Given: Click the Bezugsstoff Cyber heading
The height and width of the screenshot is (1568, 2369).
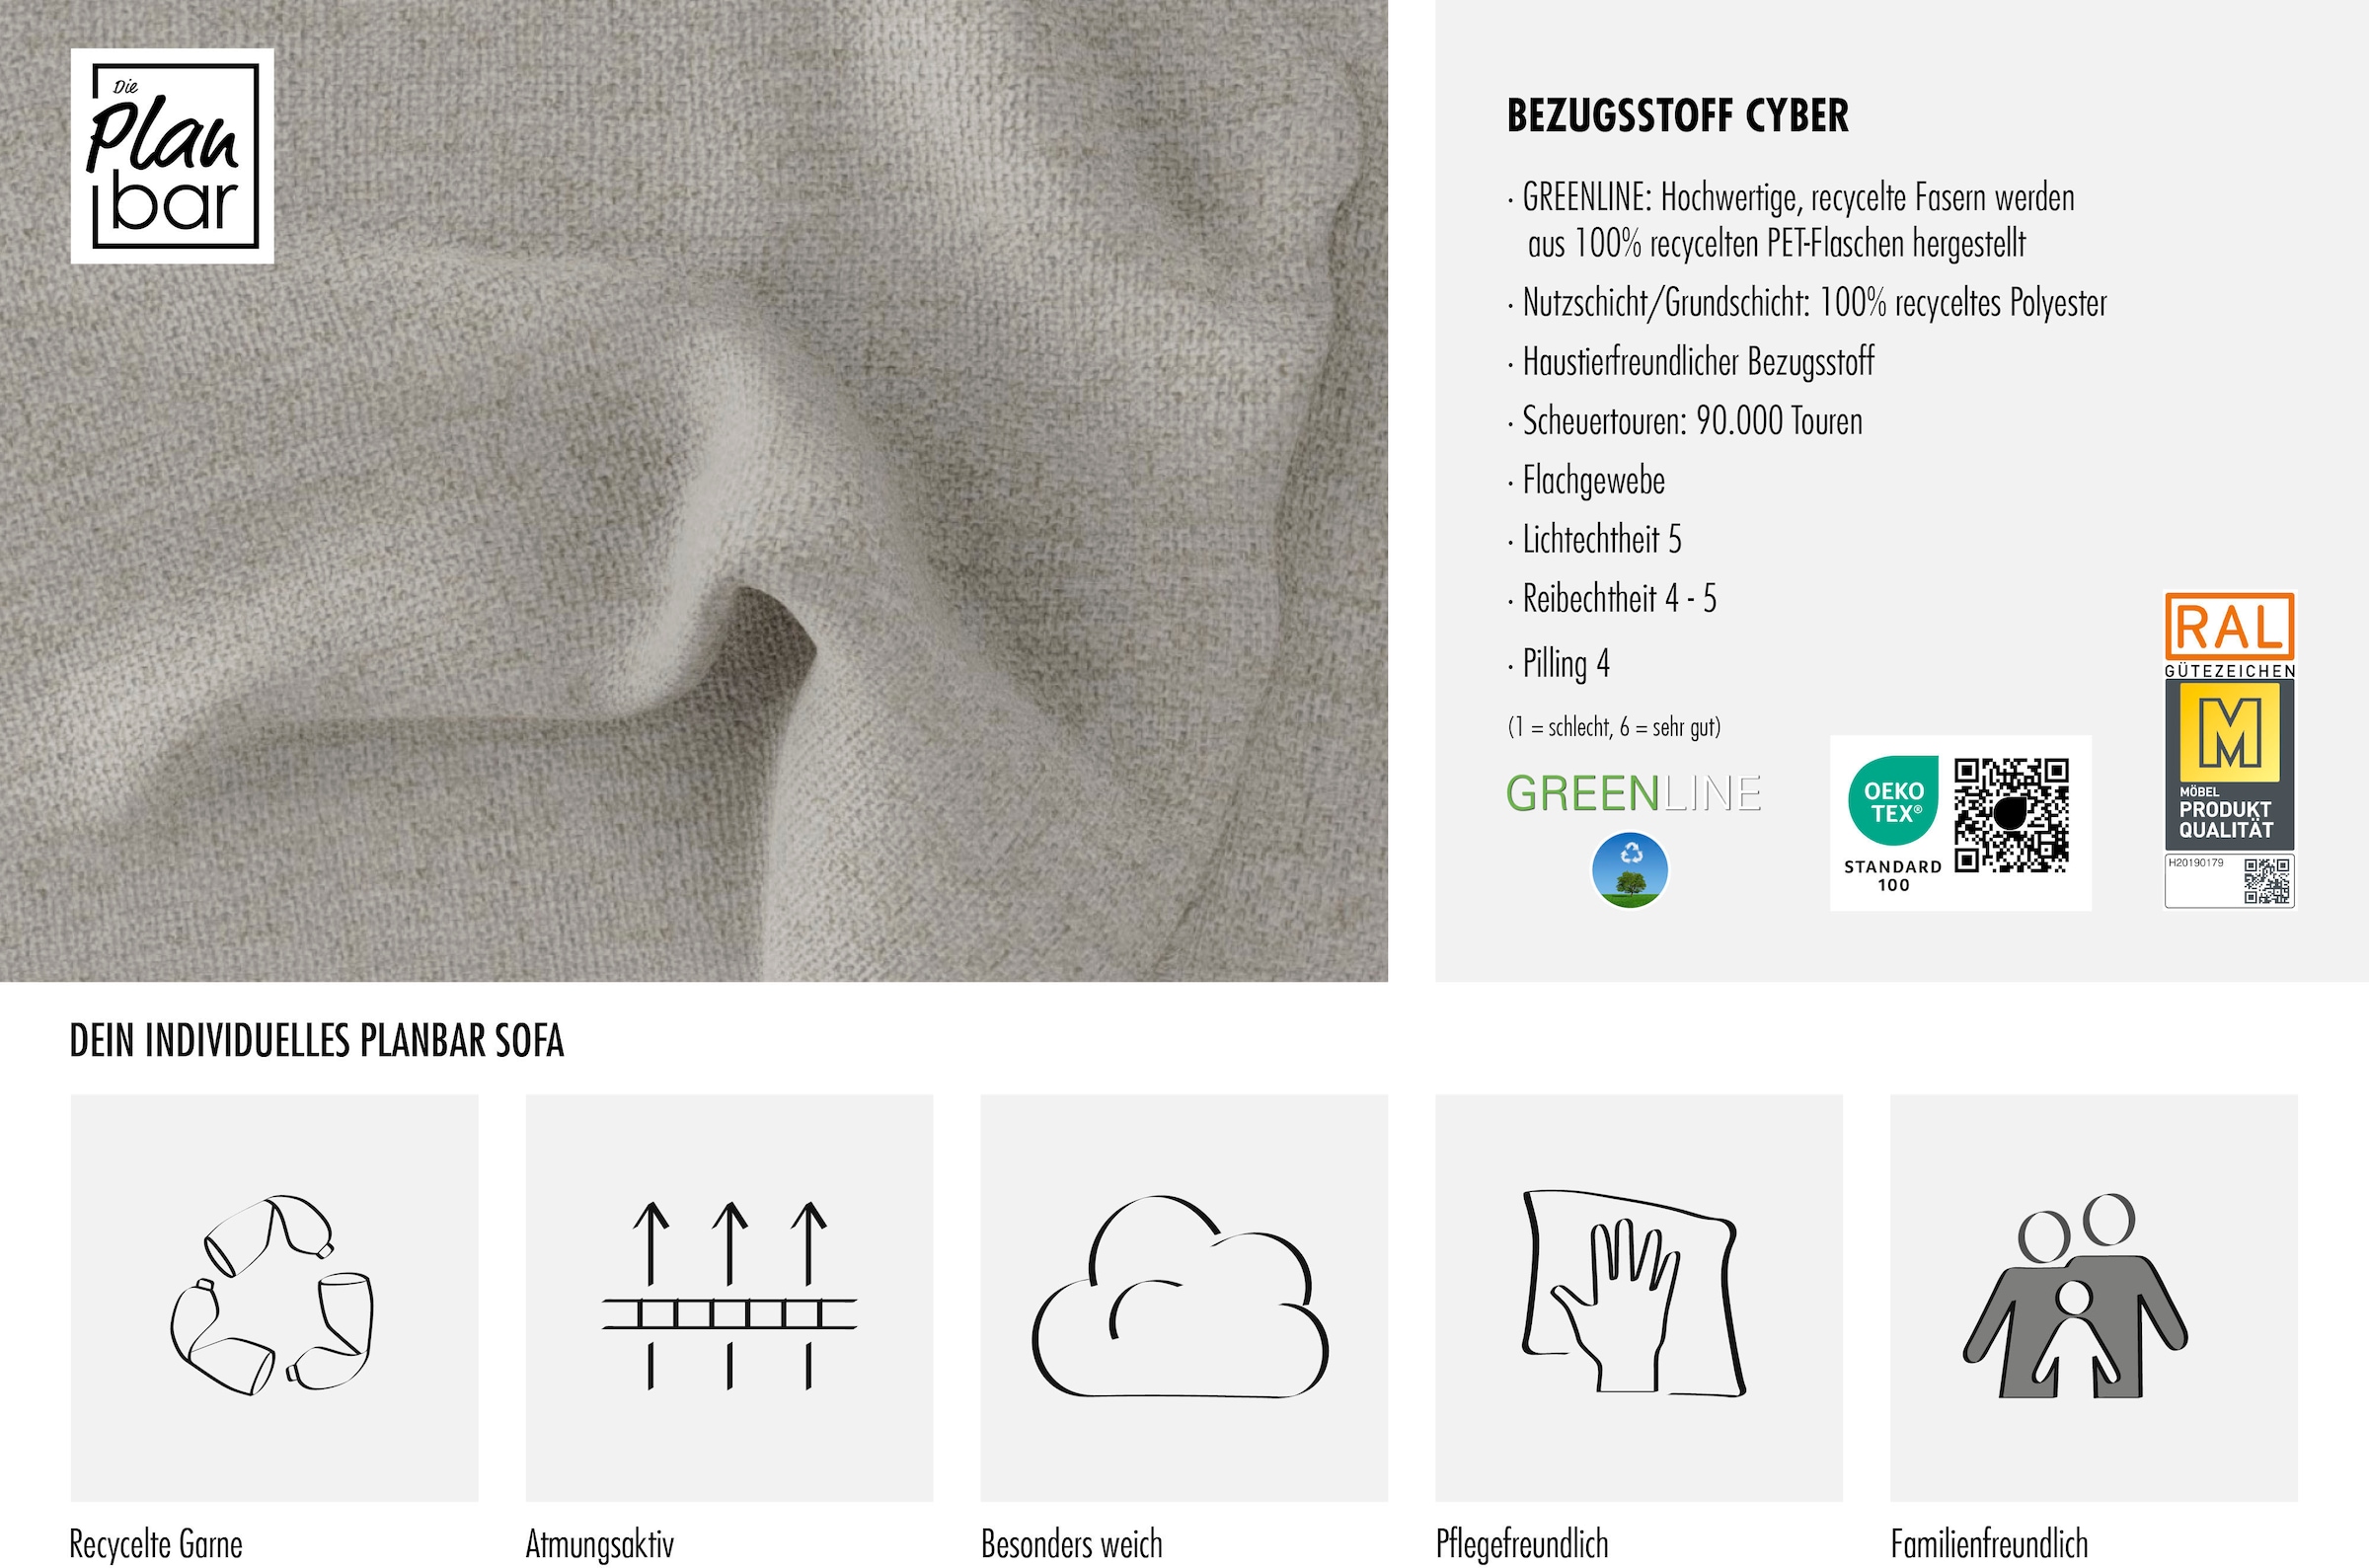Looking at the screenshot, I should coord(1678,116).
